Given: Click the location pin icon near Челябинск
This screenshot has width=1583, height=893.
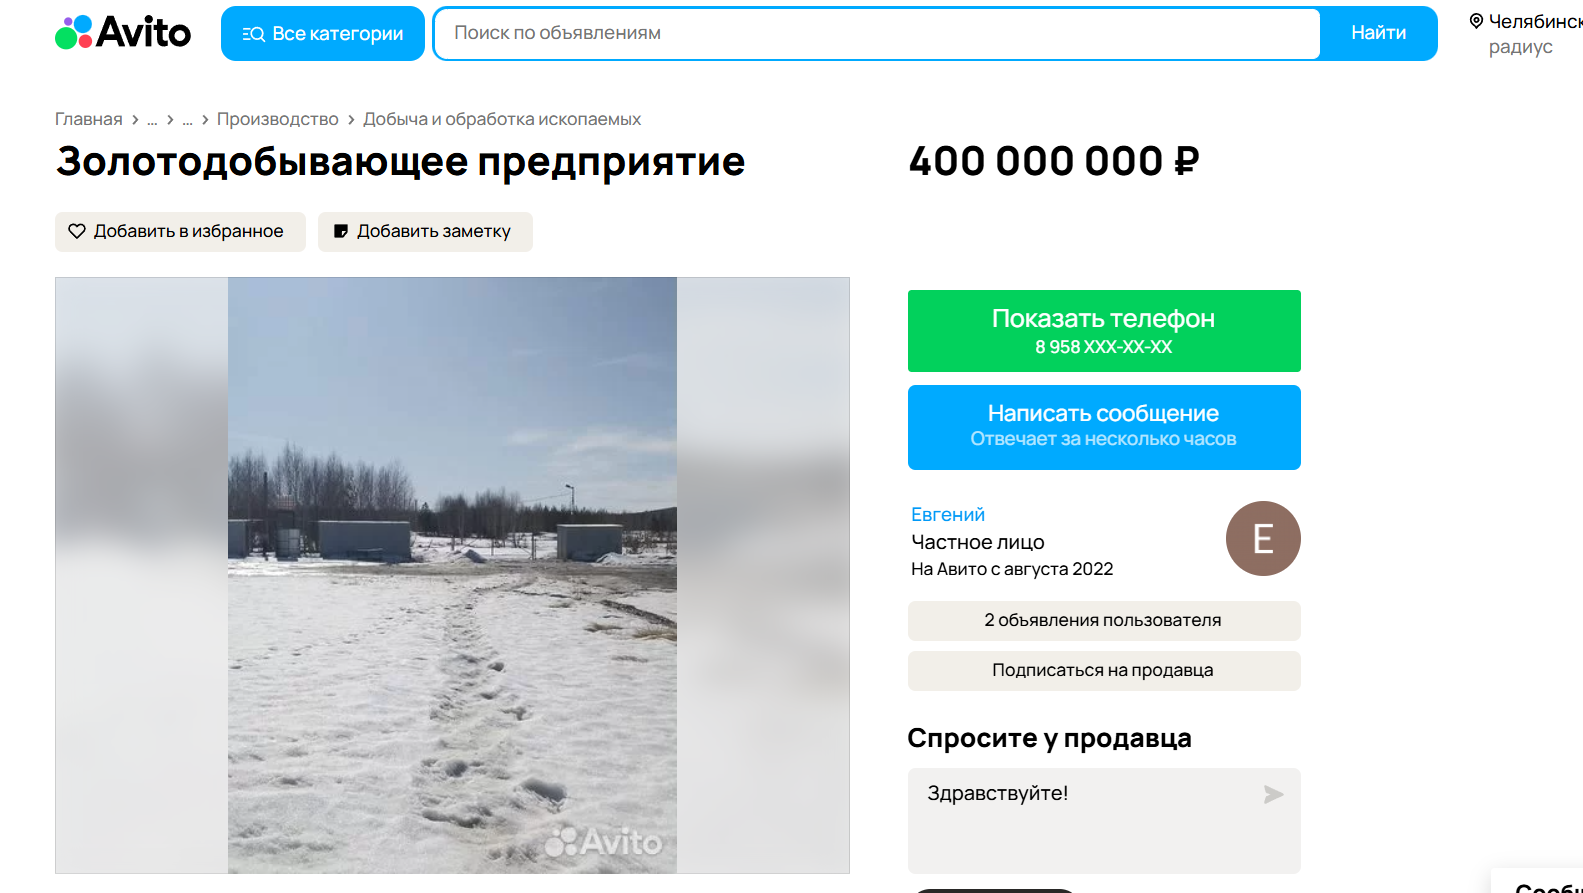Looking at the screenshot, I should (x=1476, y=21).
